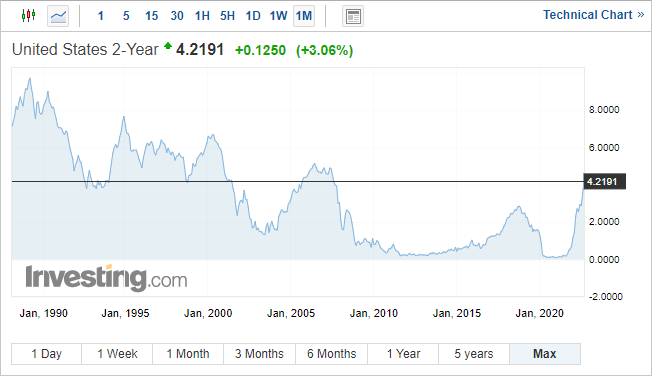
Task: Select the 5 minute interval
Action: coord(126,16)
